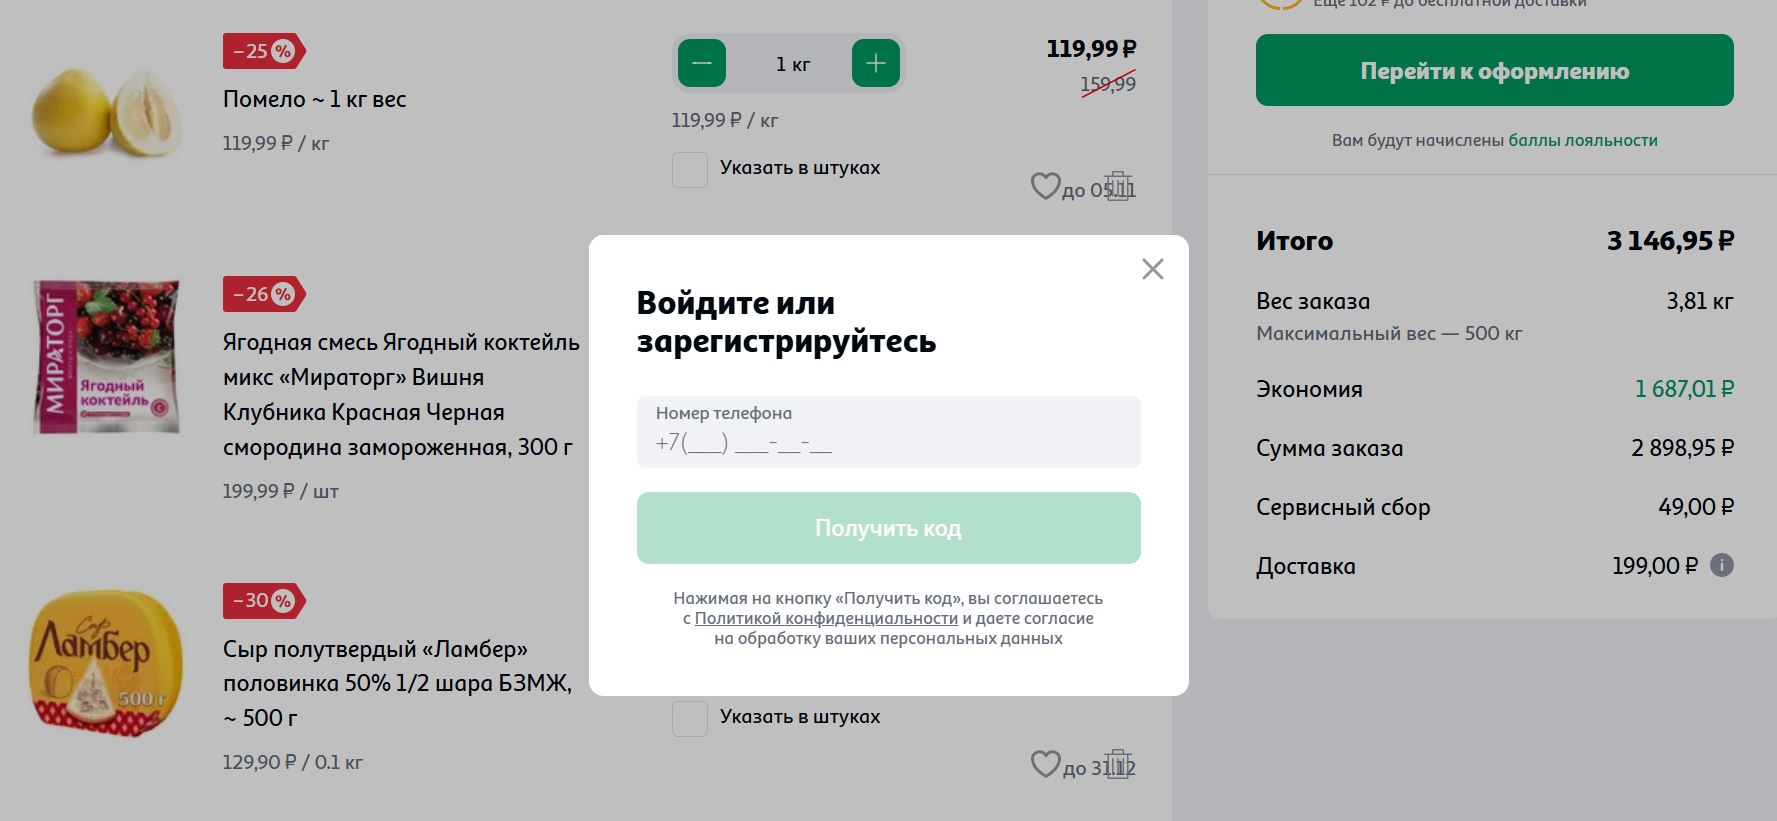Add Помело to favorites via heart icon
This screenshot has width=1777, height=821.
[x=1047, y=186]
